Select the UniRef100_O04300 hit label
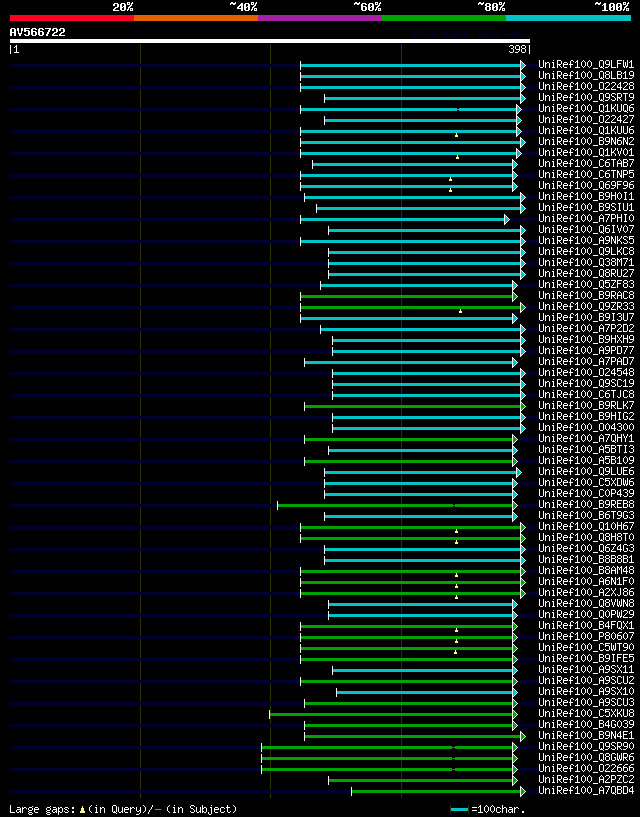The image size is (640, 817). [586, 428]
